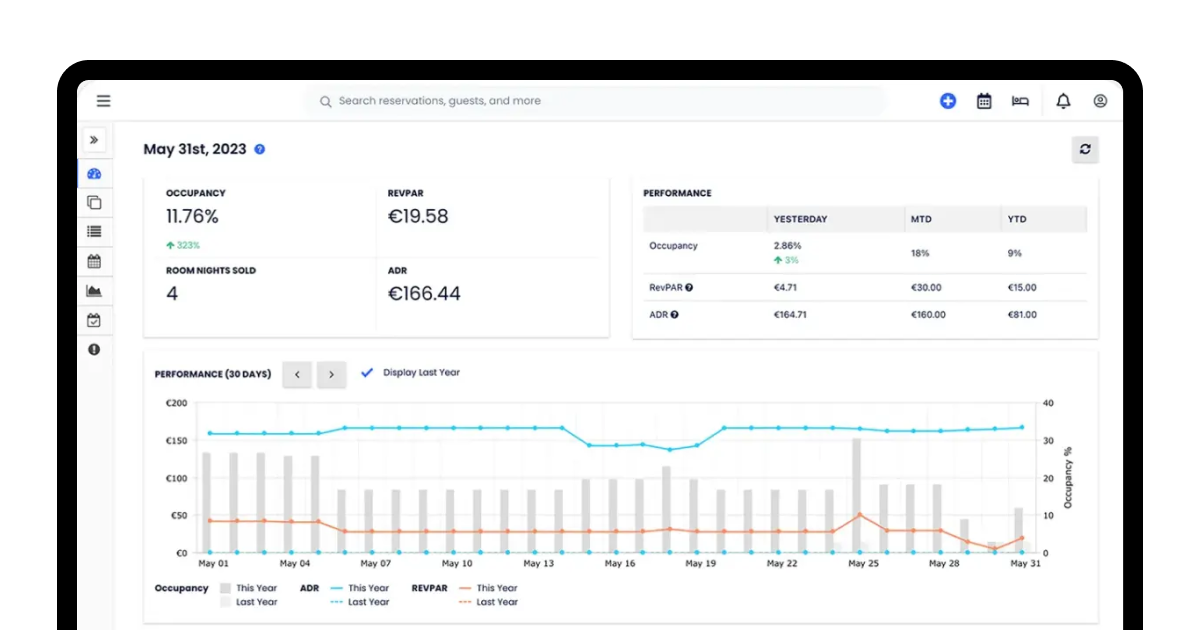The image size is (1200, 630).
Task: Focus the search reservations field
Action: 597,101
